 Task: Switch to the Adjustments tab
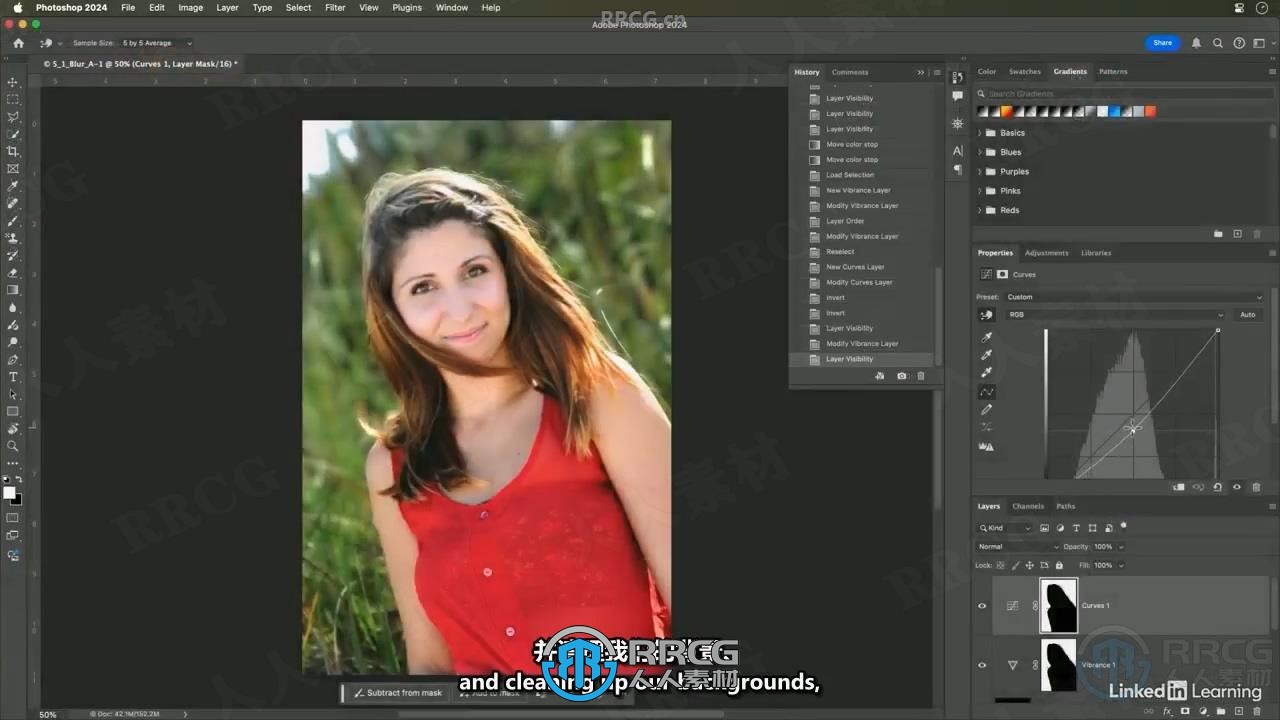[1047, 253]
